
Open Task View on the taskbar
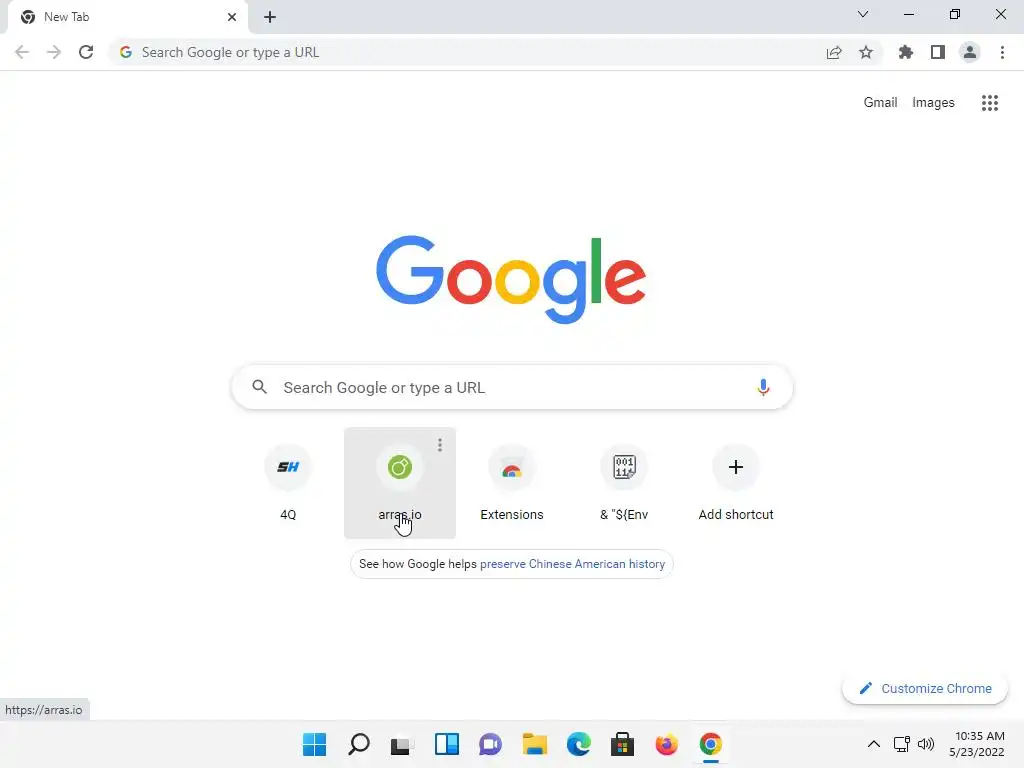click(x=402, y=744)
